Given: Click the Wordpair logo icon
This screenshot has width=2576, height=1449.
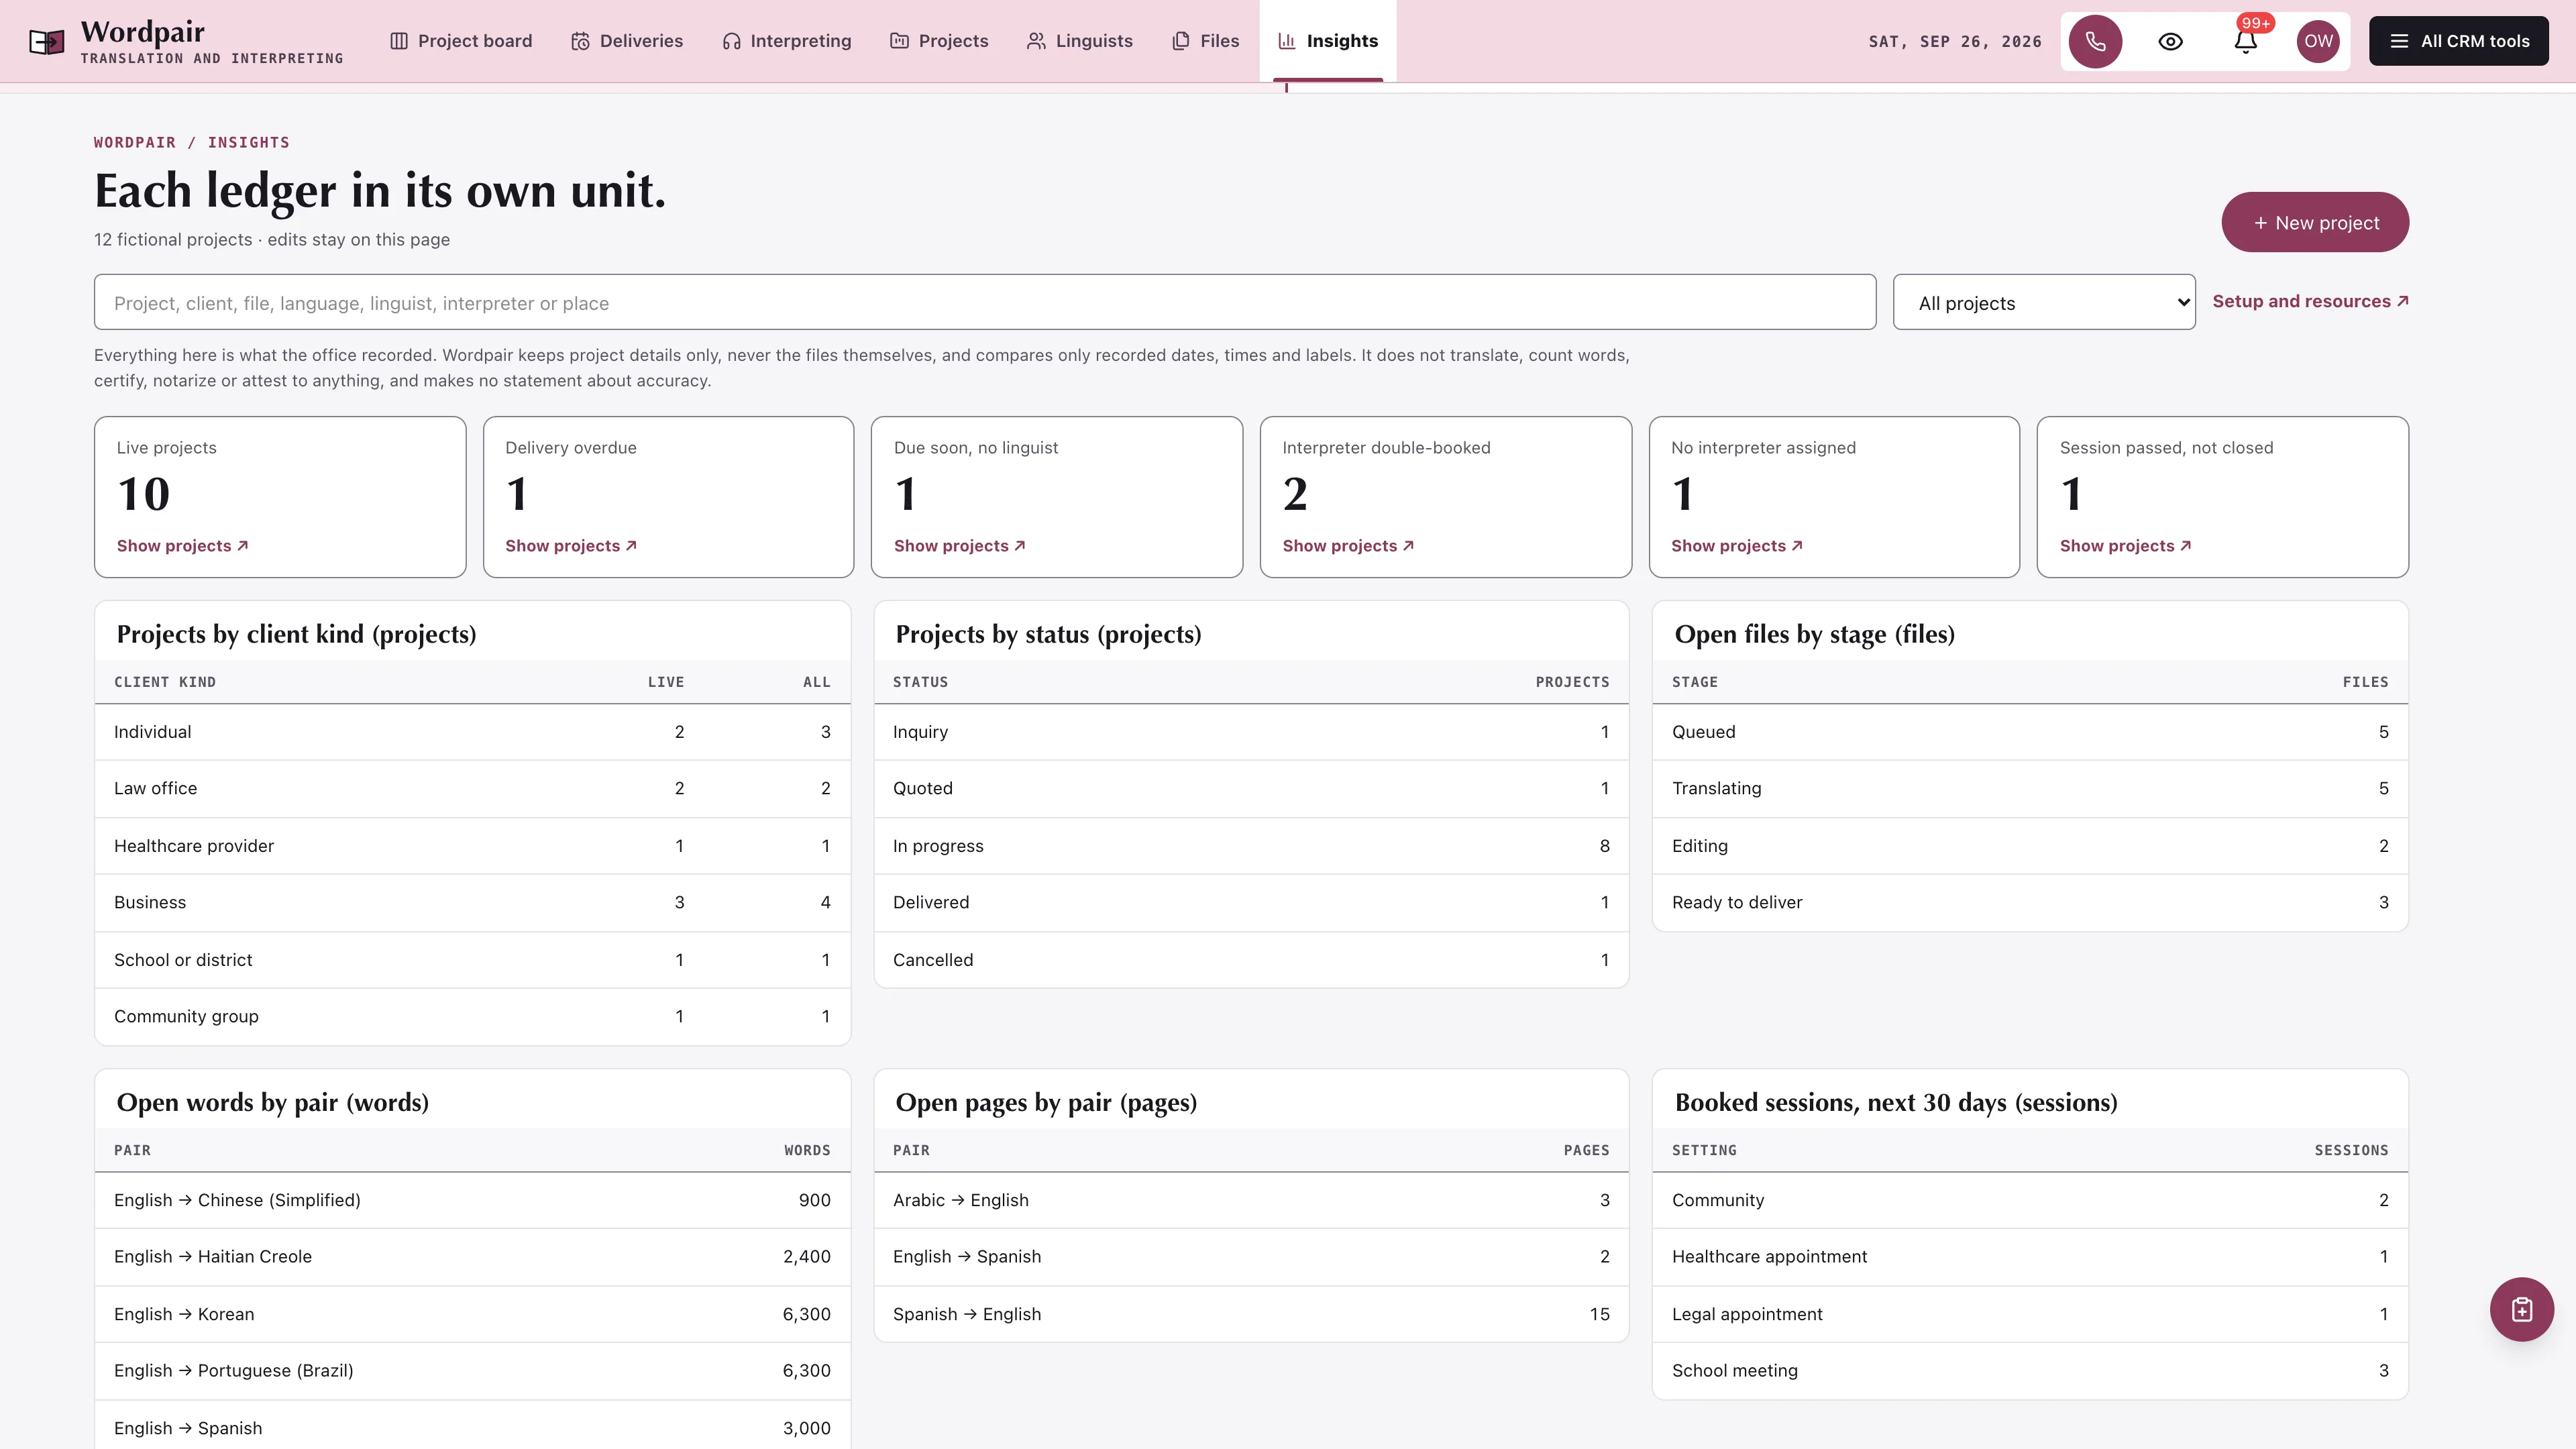Looking at the screenshot, I should coord(46,41).
